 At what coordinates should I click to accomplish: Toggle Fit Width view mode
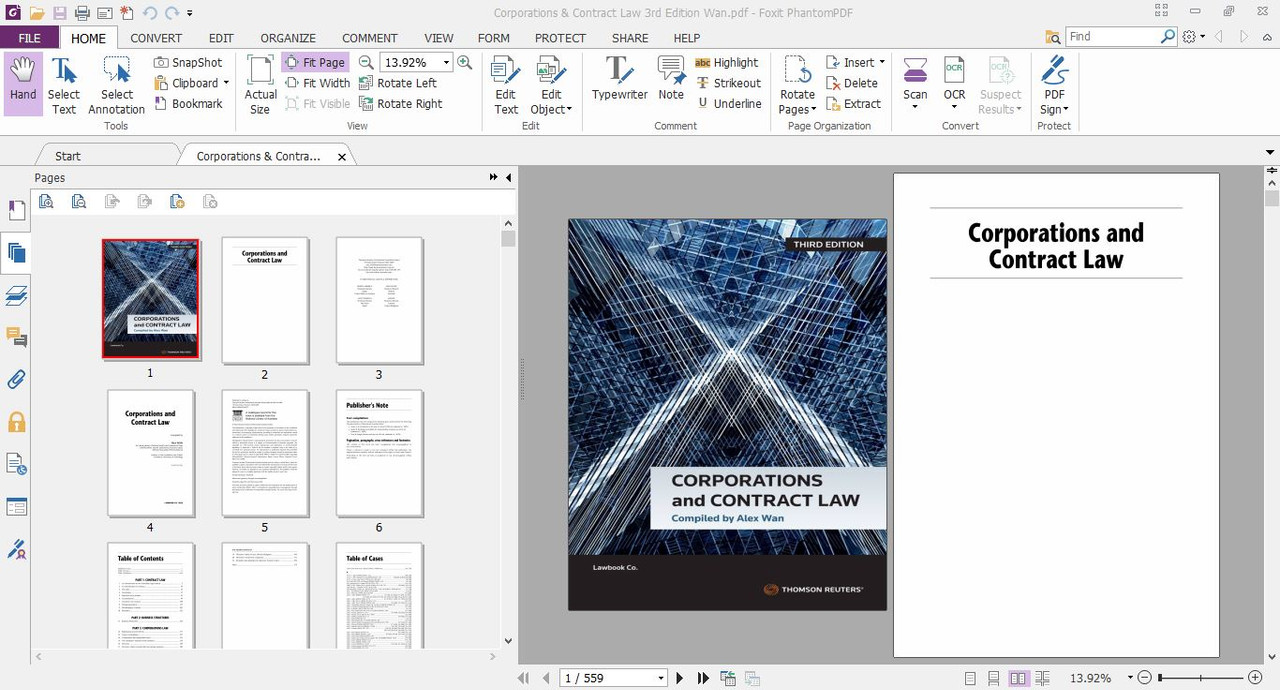[318, 83]
